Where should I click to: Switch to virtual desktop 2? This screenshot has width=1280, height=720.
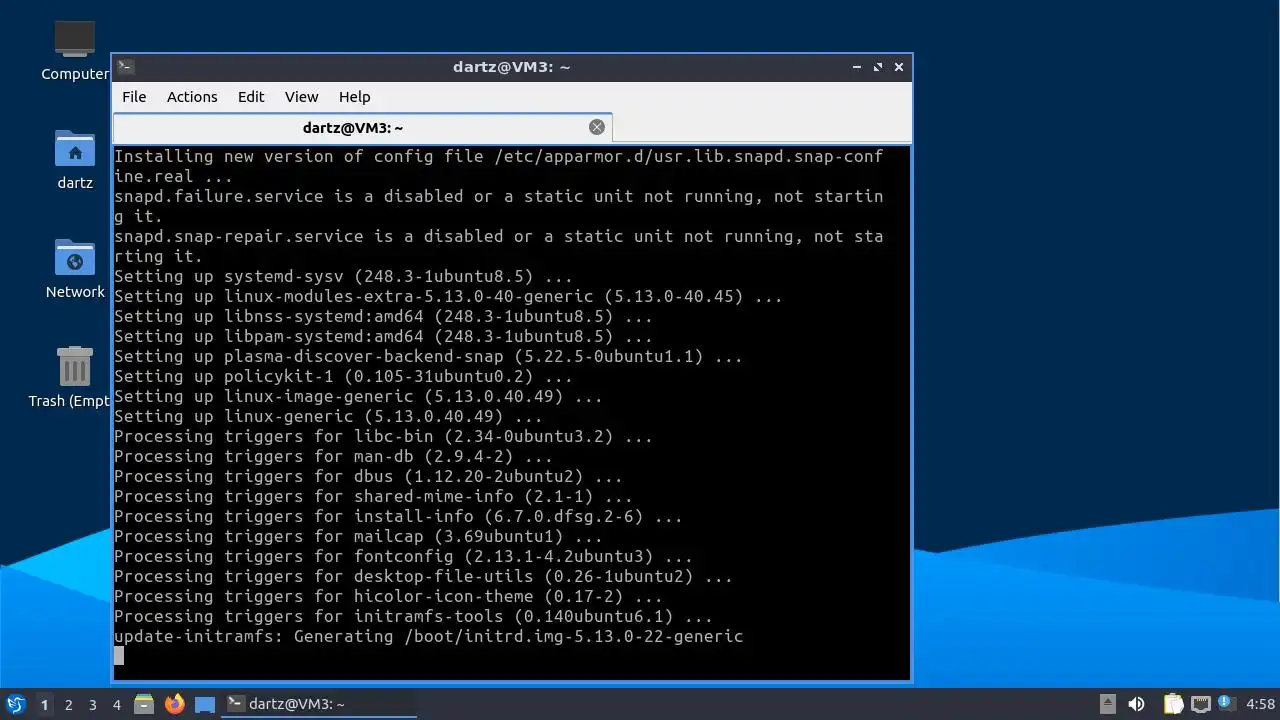(68, 704)
